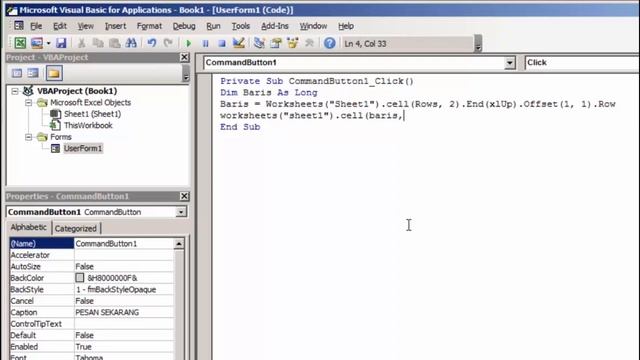
Task: Click the Properties list scroll up arrow
Action: (179, 244)
